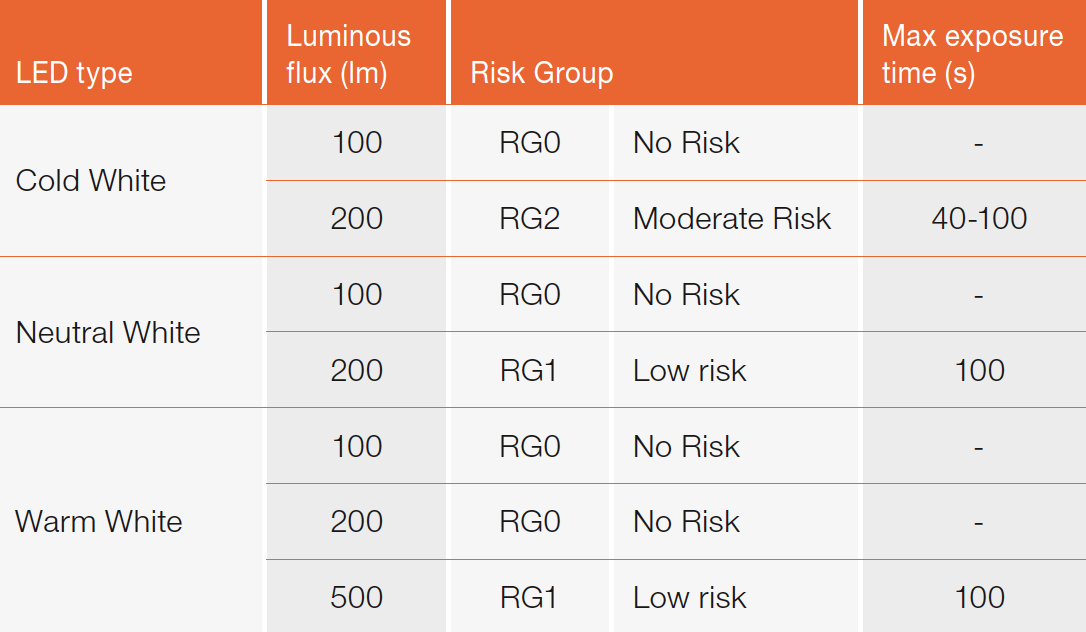
Task: Click No Risk in Cold White row
Action: tap(686, 142)
